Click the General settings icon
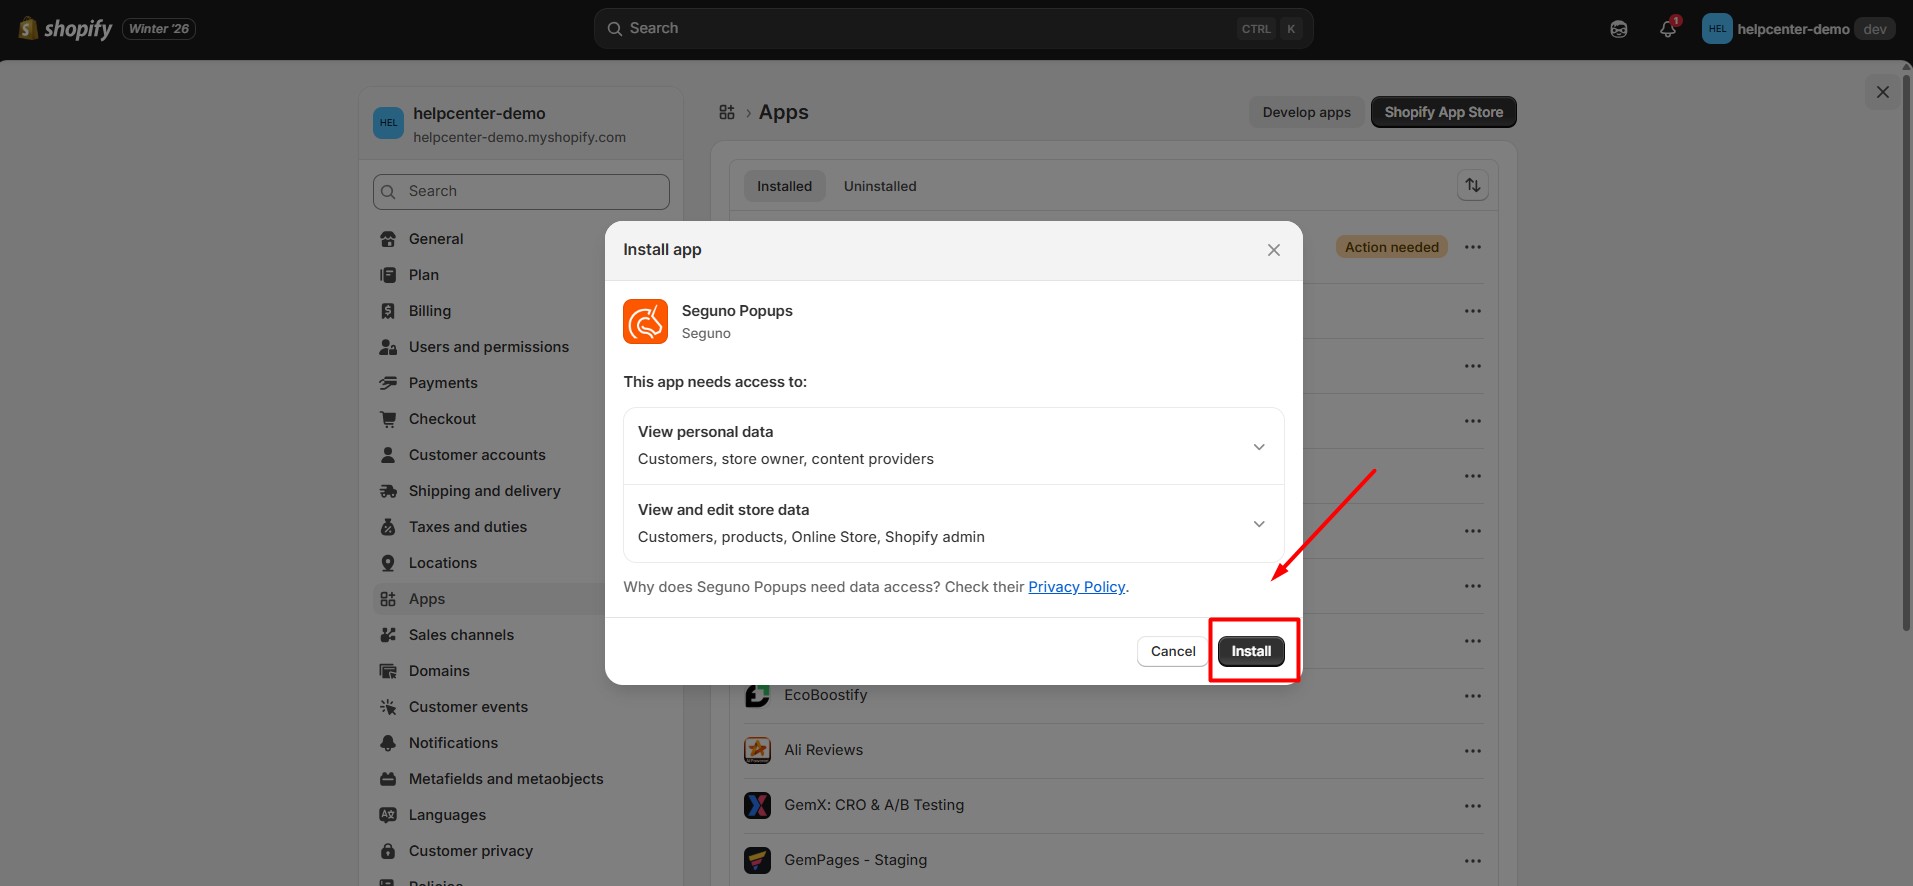The width and height of the screenshot is (1913, 886). pyautogui.click(x=388, y=239)
